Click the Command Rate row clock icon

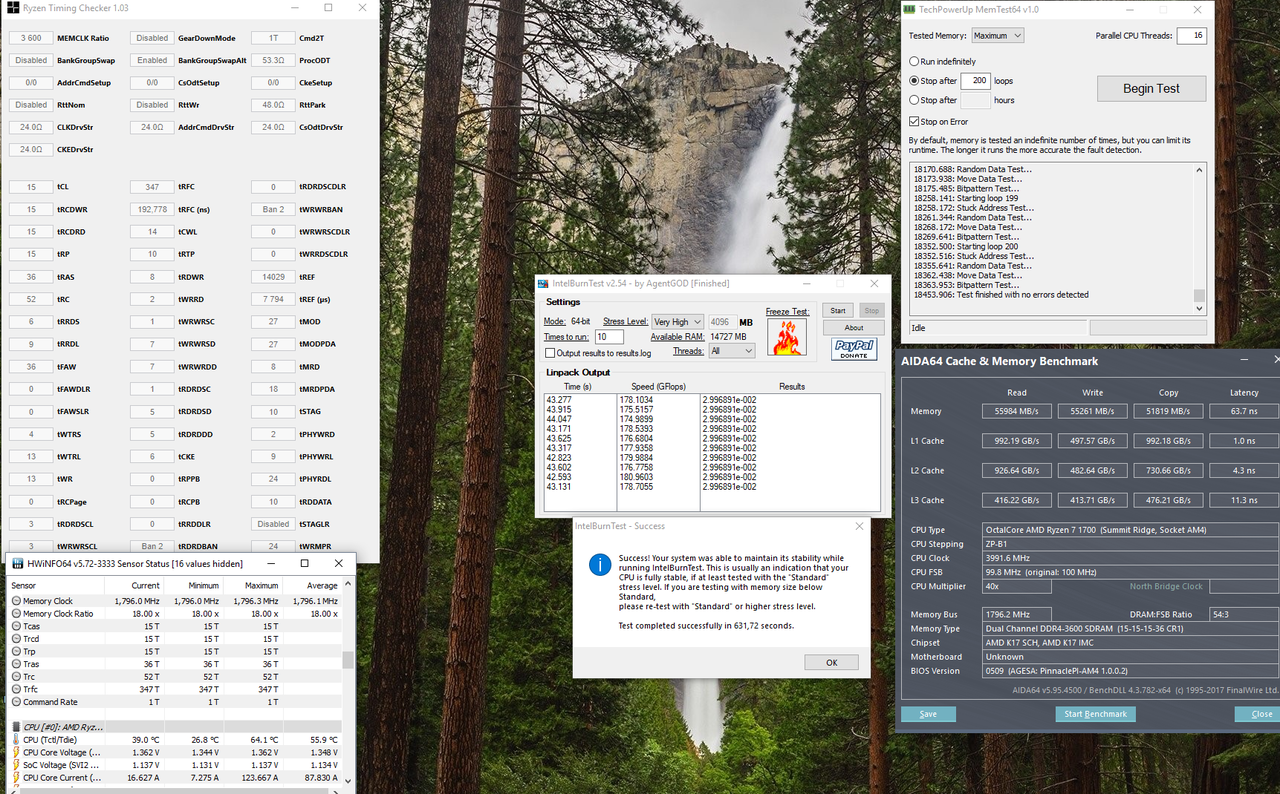pyautogui.click(x=16, y=702)
